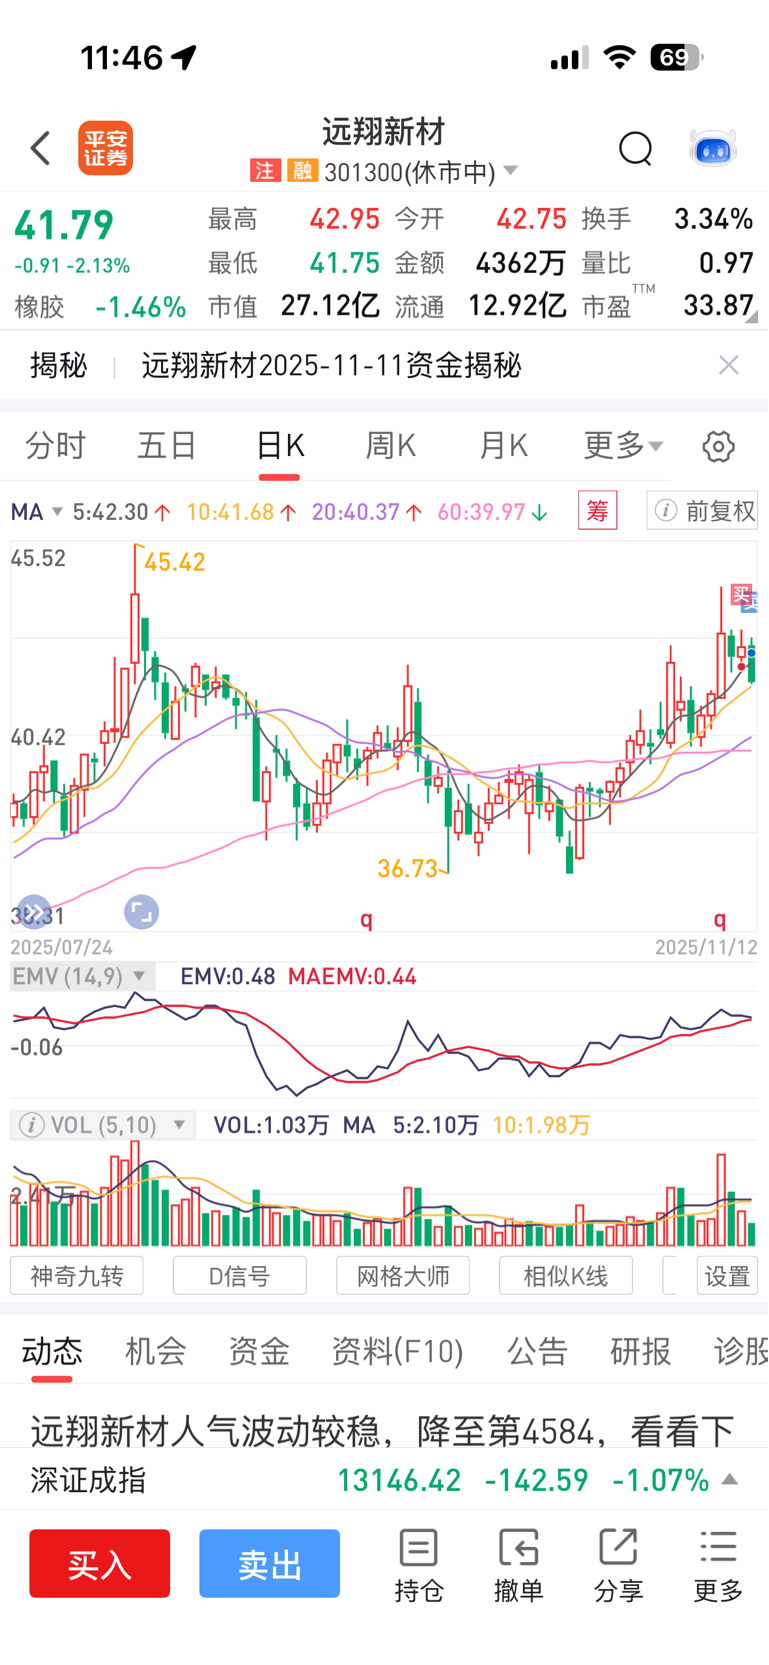
Task: Open the 研报 tab
Action: (x=641, y=1352)
